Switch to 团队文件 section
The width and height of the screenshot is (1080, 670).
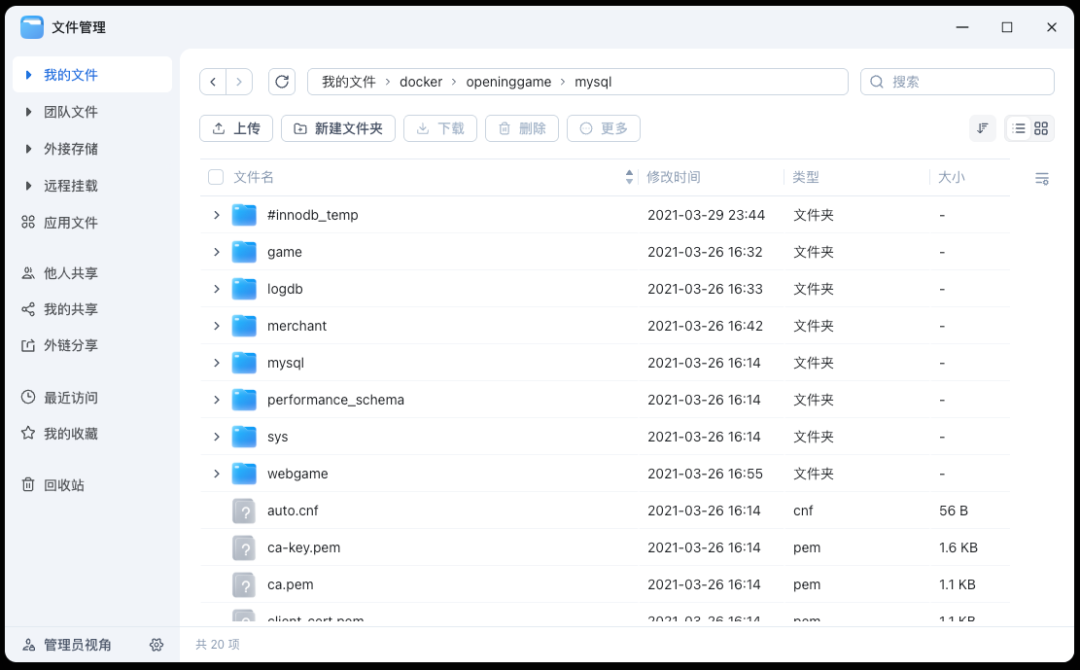pos(71,111)
